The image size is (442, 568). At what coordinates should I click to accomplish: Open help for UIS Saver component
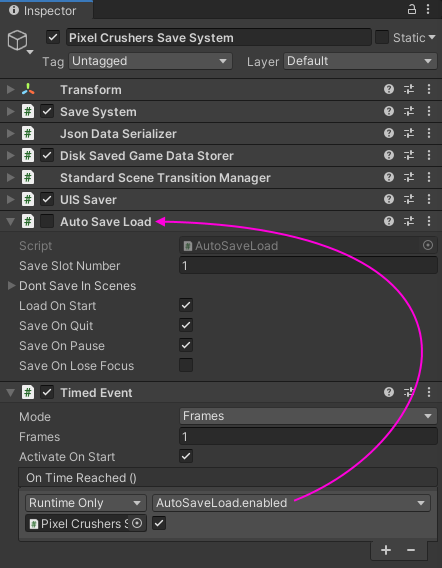(389, 199)
